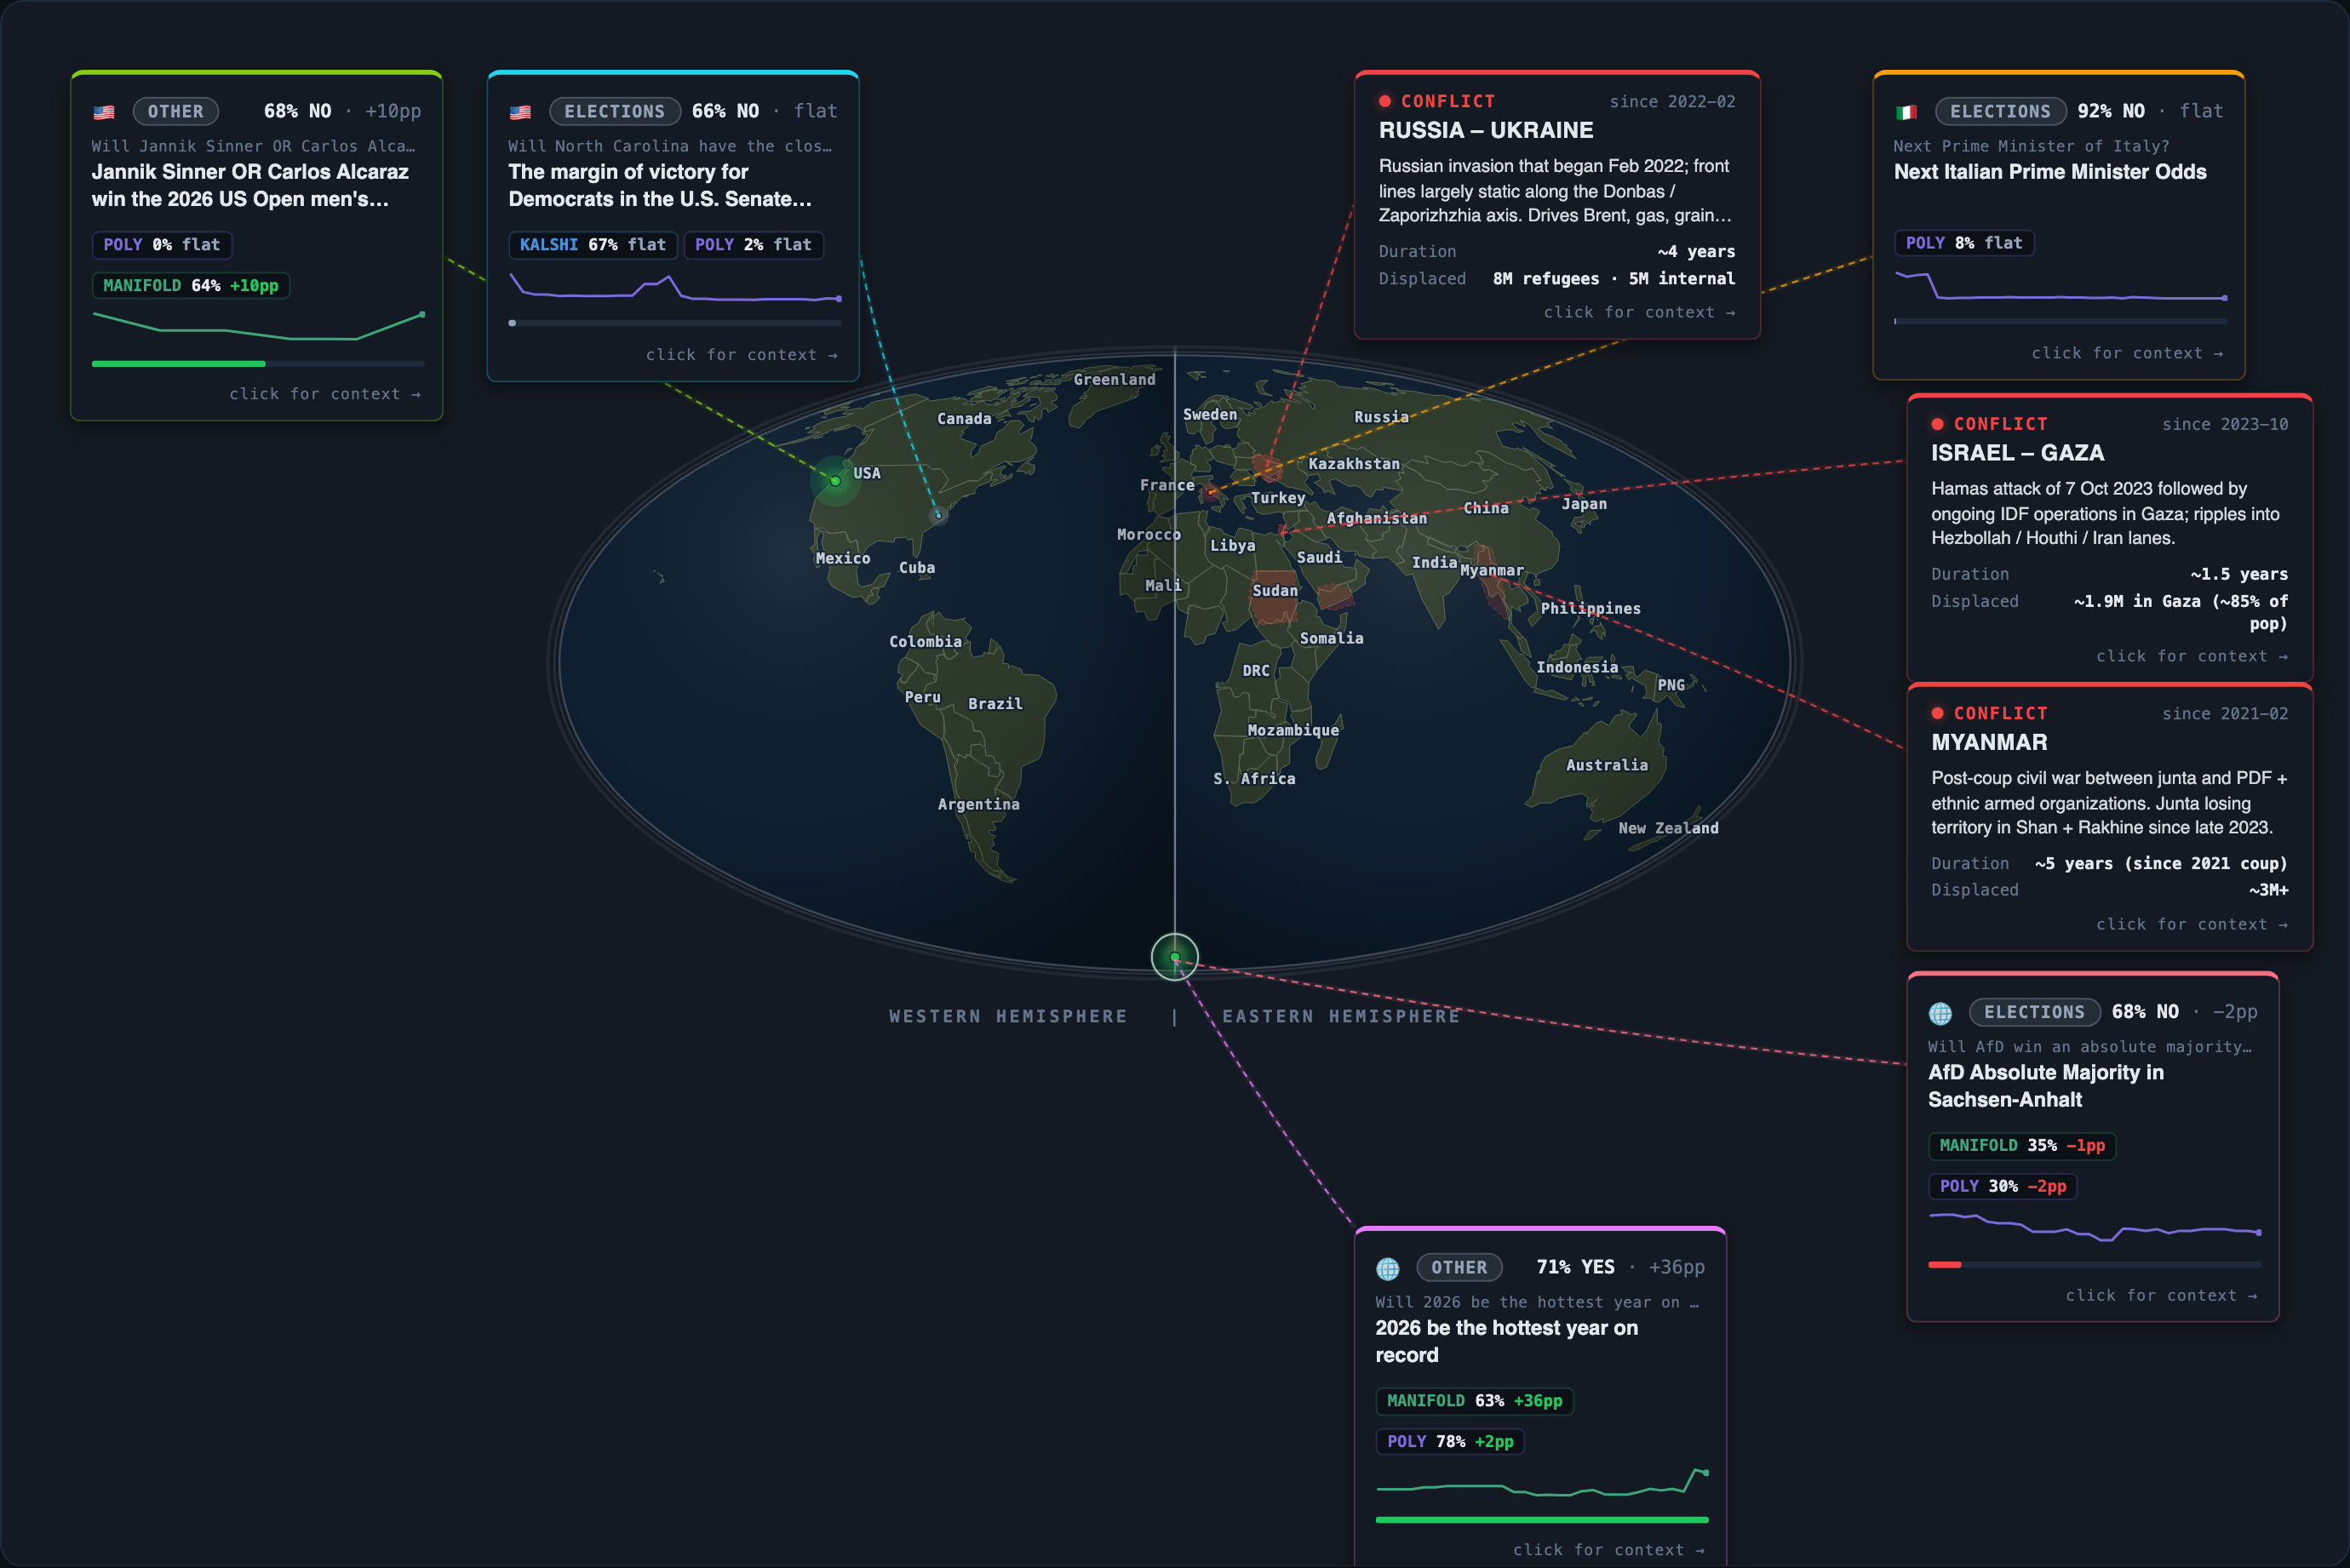Click Russia label on world map
Viewport: 2350px width, 1568px height.
(x=1381, y=417)
